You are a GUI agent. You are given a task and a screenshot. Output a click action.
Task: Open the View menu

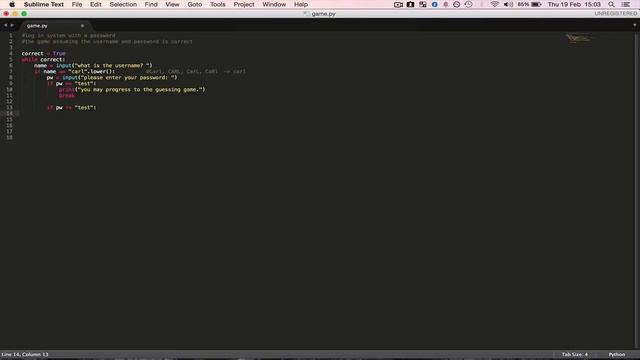click(x=172, y=4)
